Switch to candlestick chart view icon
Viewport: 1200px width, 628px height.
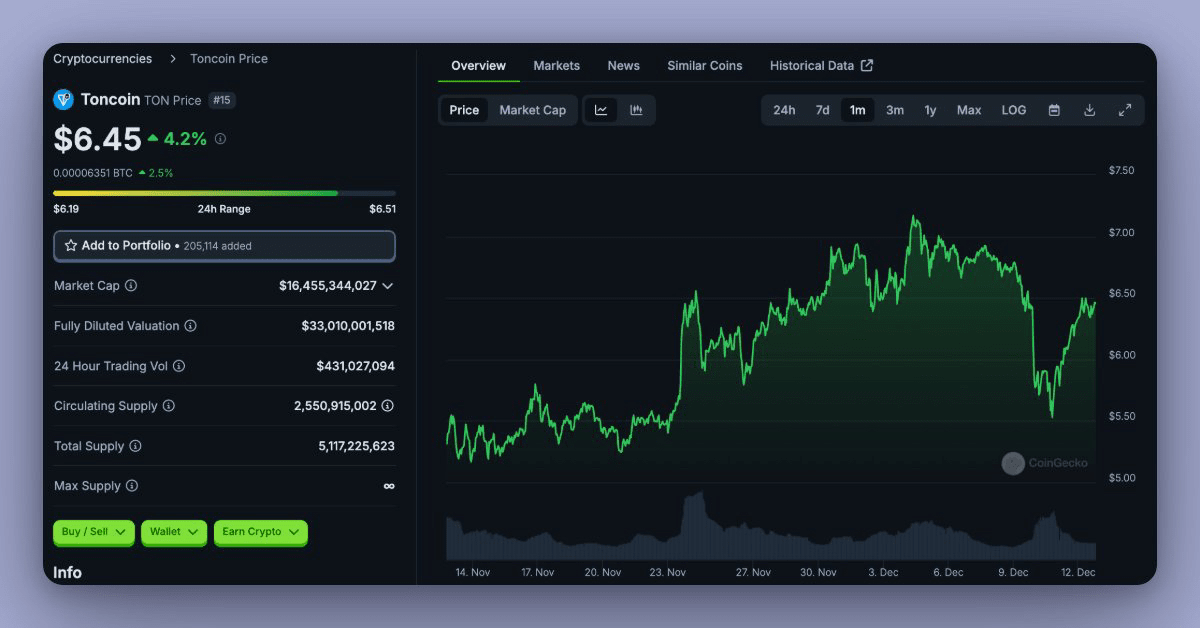(x=636, y=110)
